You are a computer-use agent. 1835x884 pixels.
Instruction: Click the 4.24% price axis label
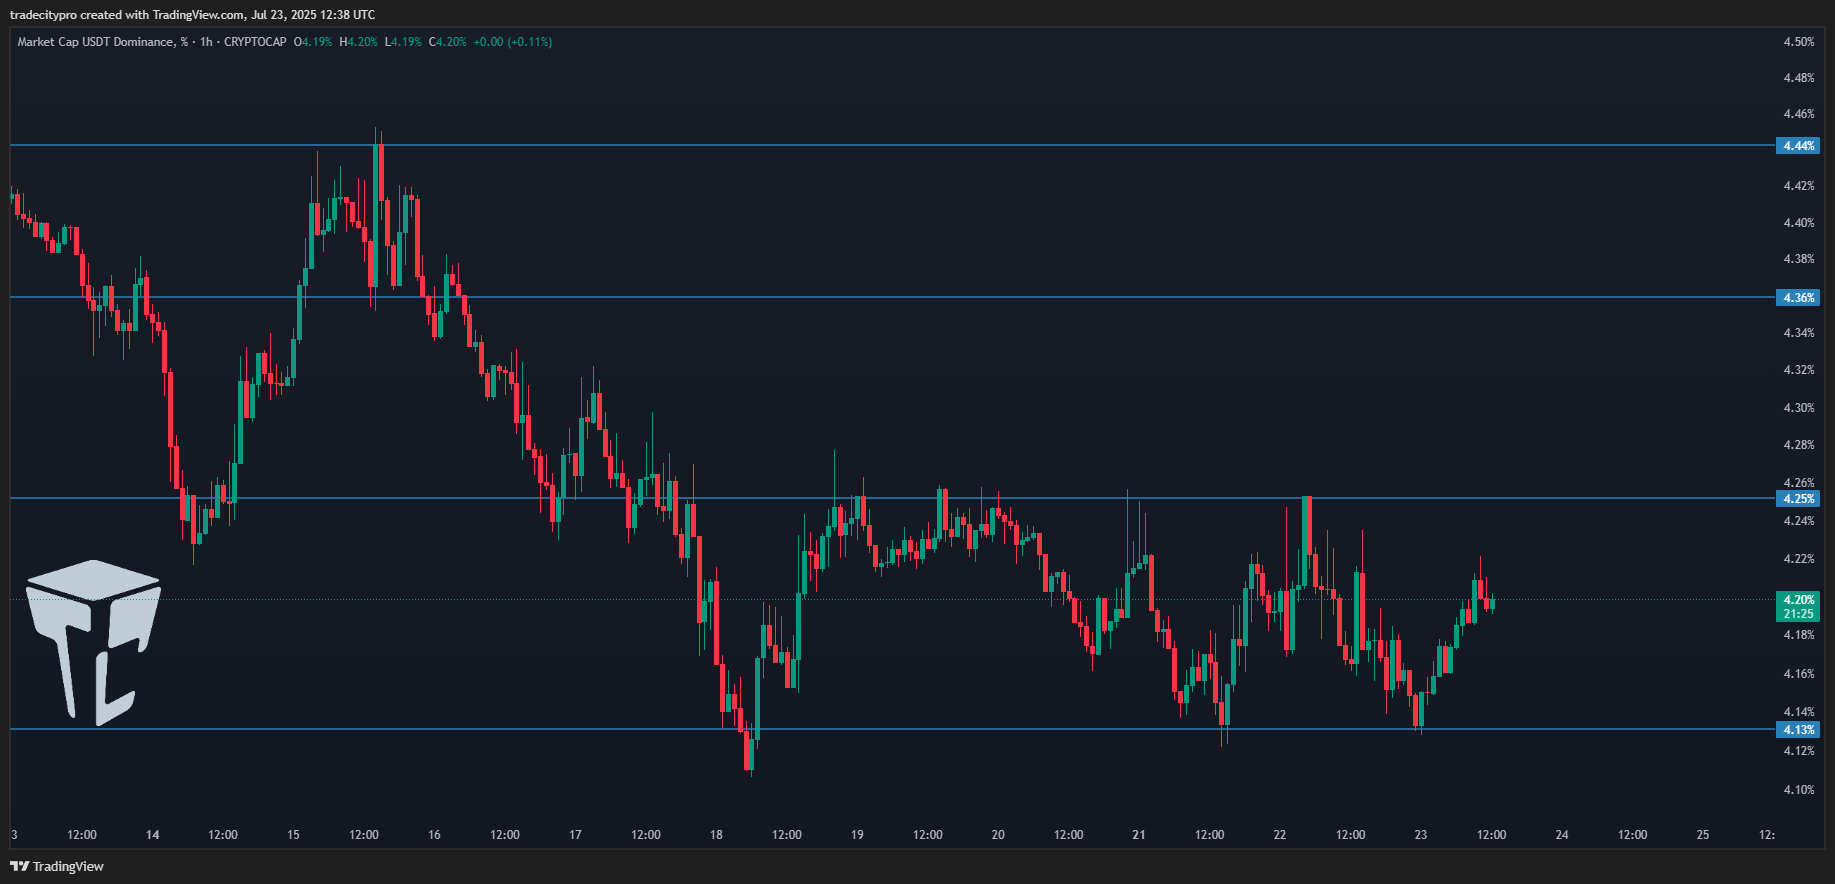(1799, 521)
